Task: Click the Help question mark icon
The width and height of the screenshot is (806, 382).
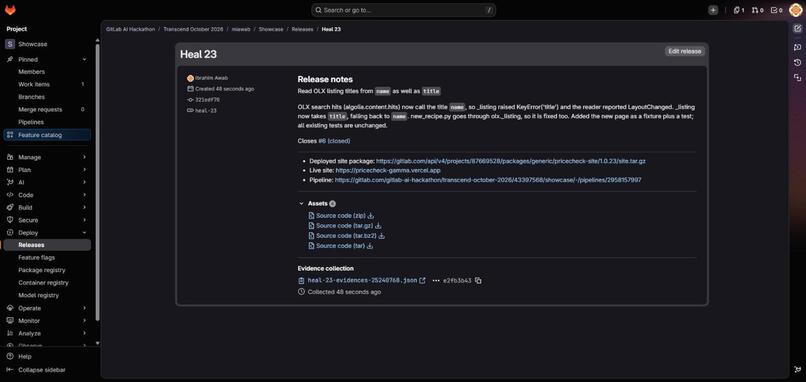Action: coord(10,356)
